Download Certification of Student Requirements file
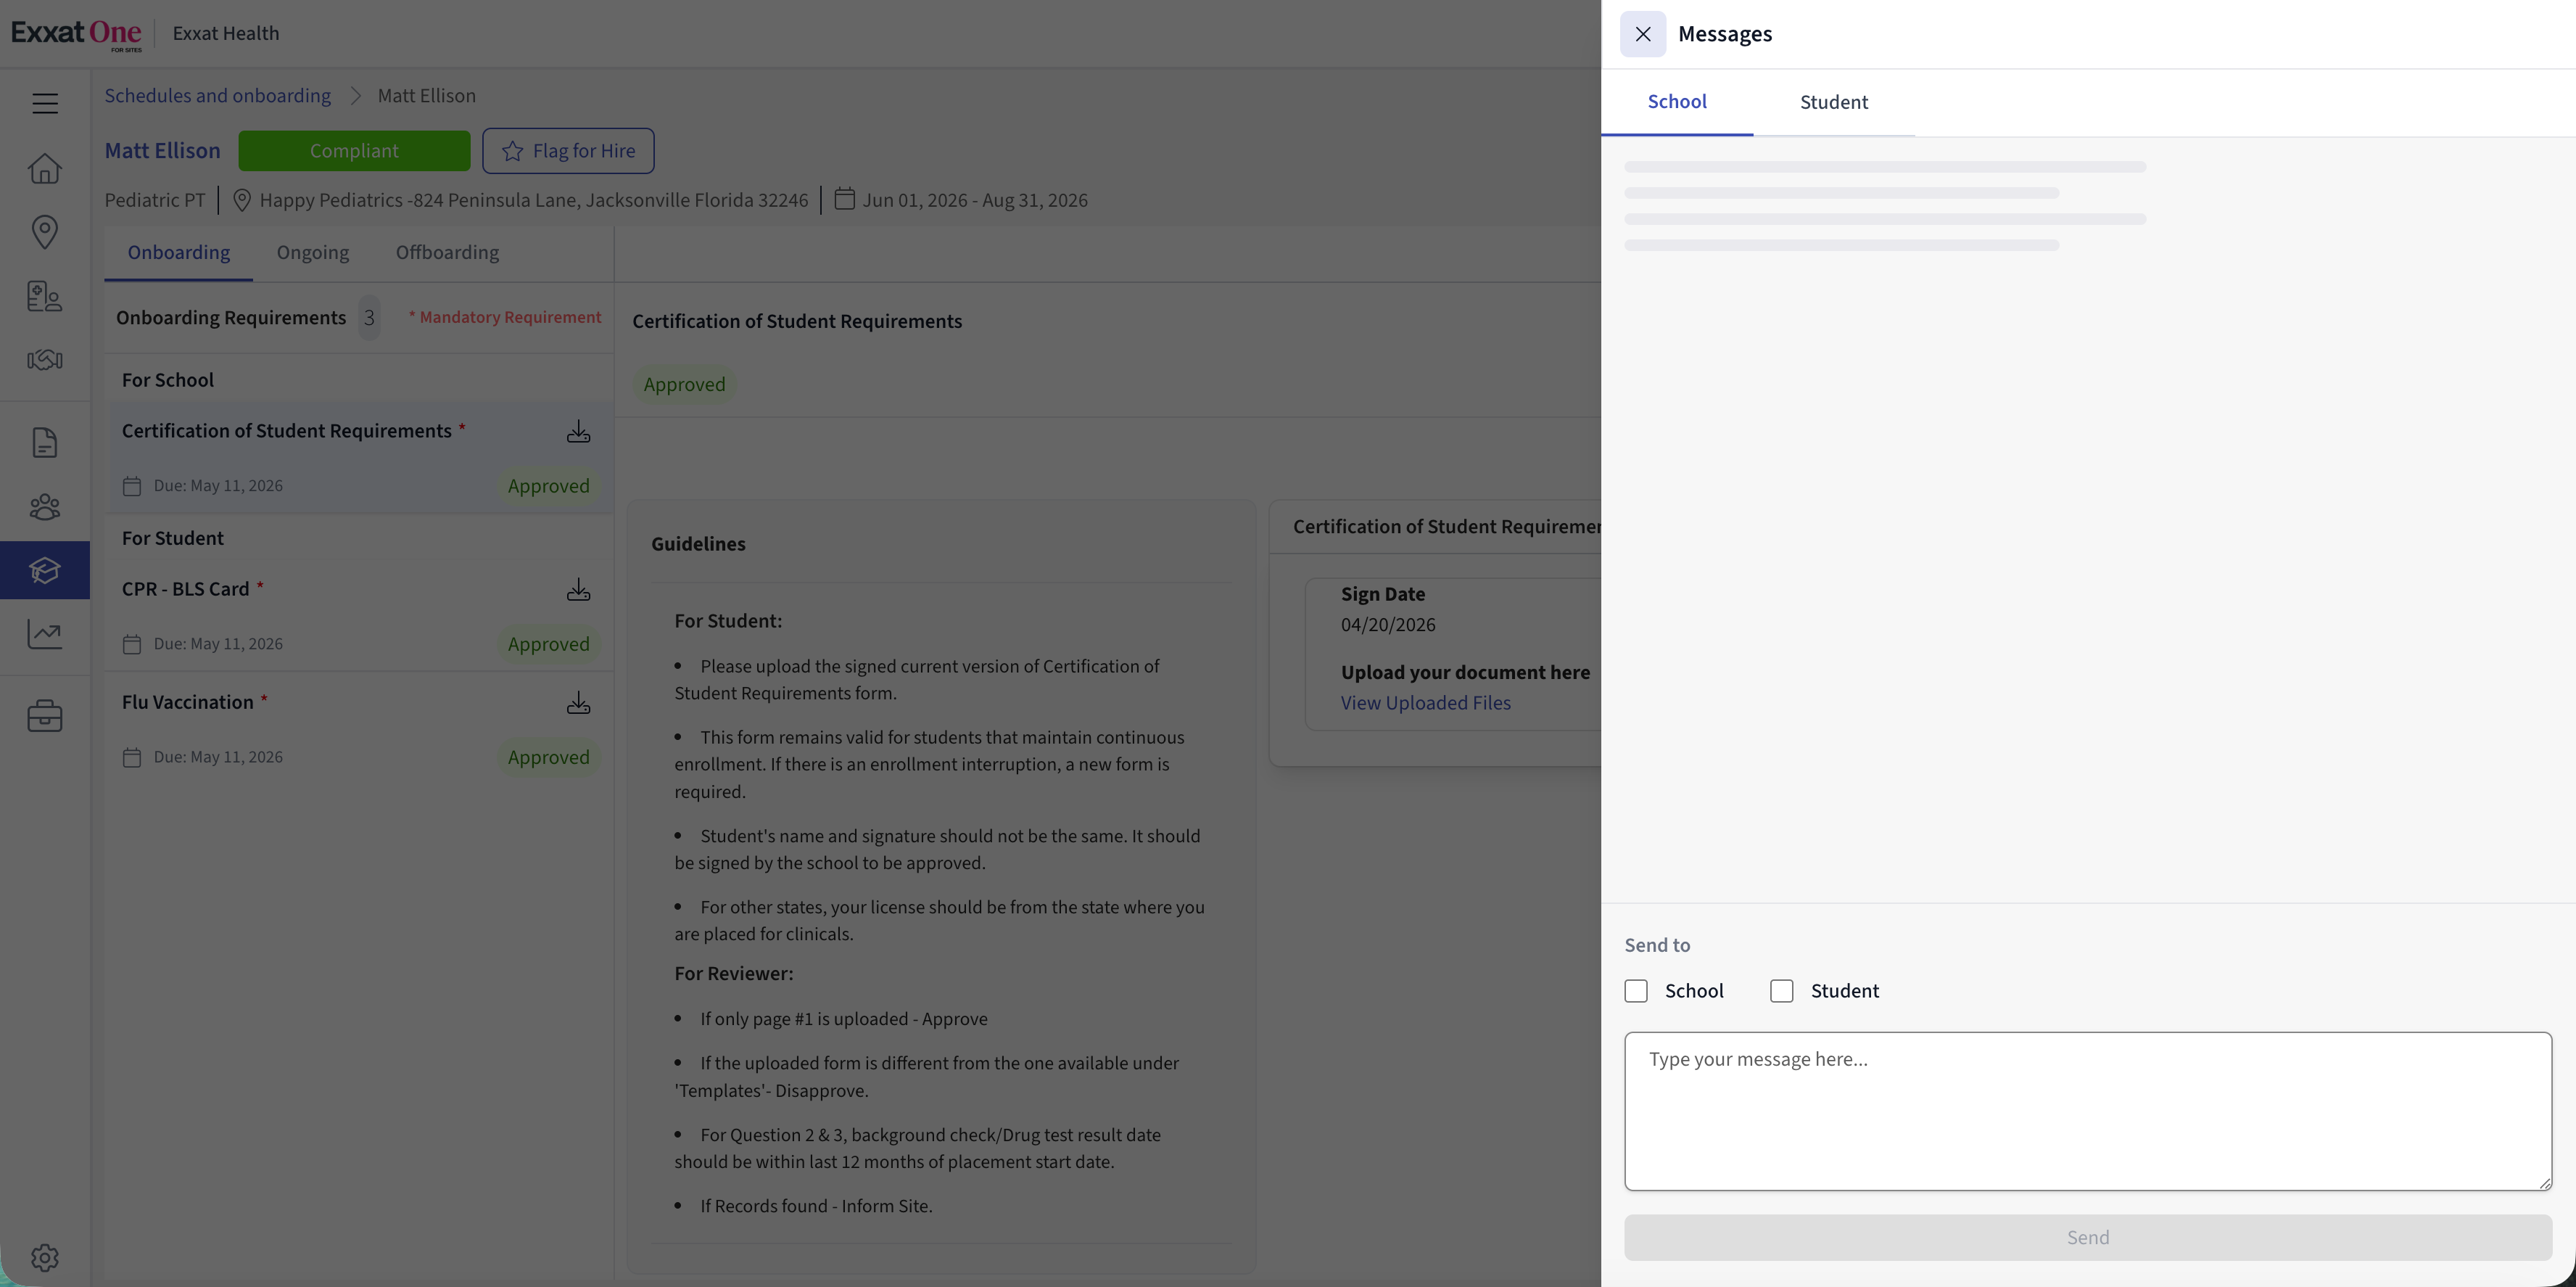Viewport: 2576px width, 1287px height. tap(578, 432)
